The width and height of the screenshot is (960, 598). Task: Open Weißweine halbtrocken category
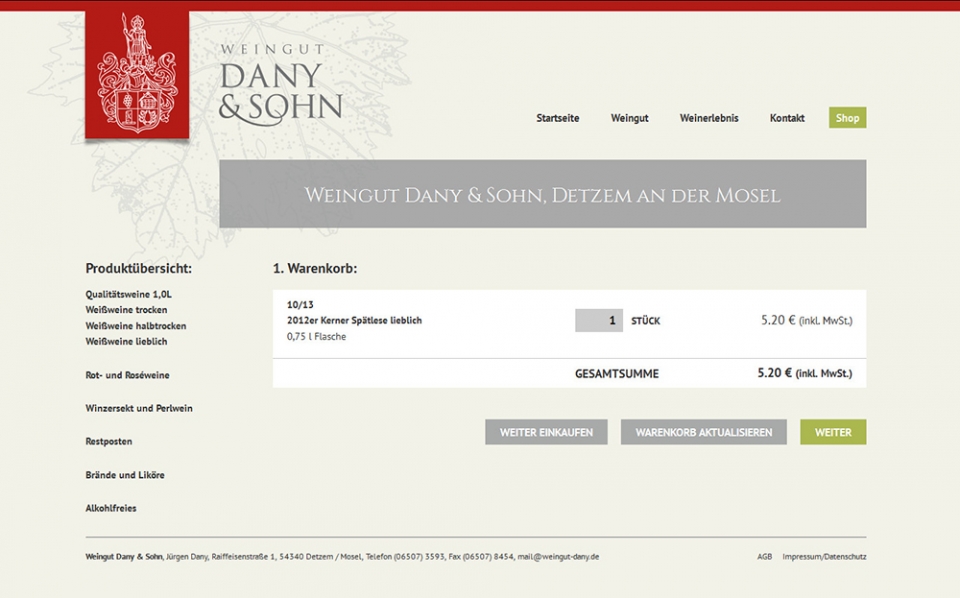pos(136,326)
